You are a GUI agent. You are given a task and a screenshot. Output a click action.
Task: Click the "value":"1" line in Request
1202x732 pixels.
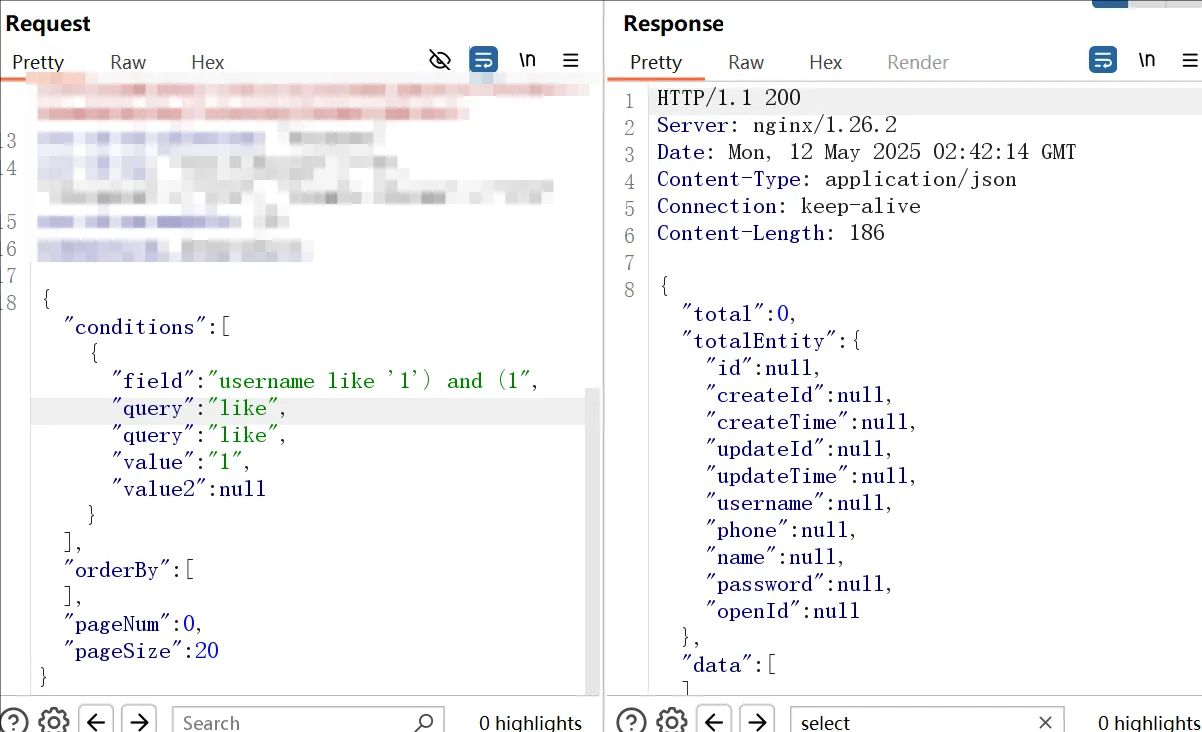(x=180, y=462)
